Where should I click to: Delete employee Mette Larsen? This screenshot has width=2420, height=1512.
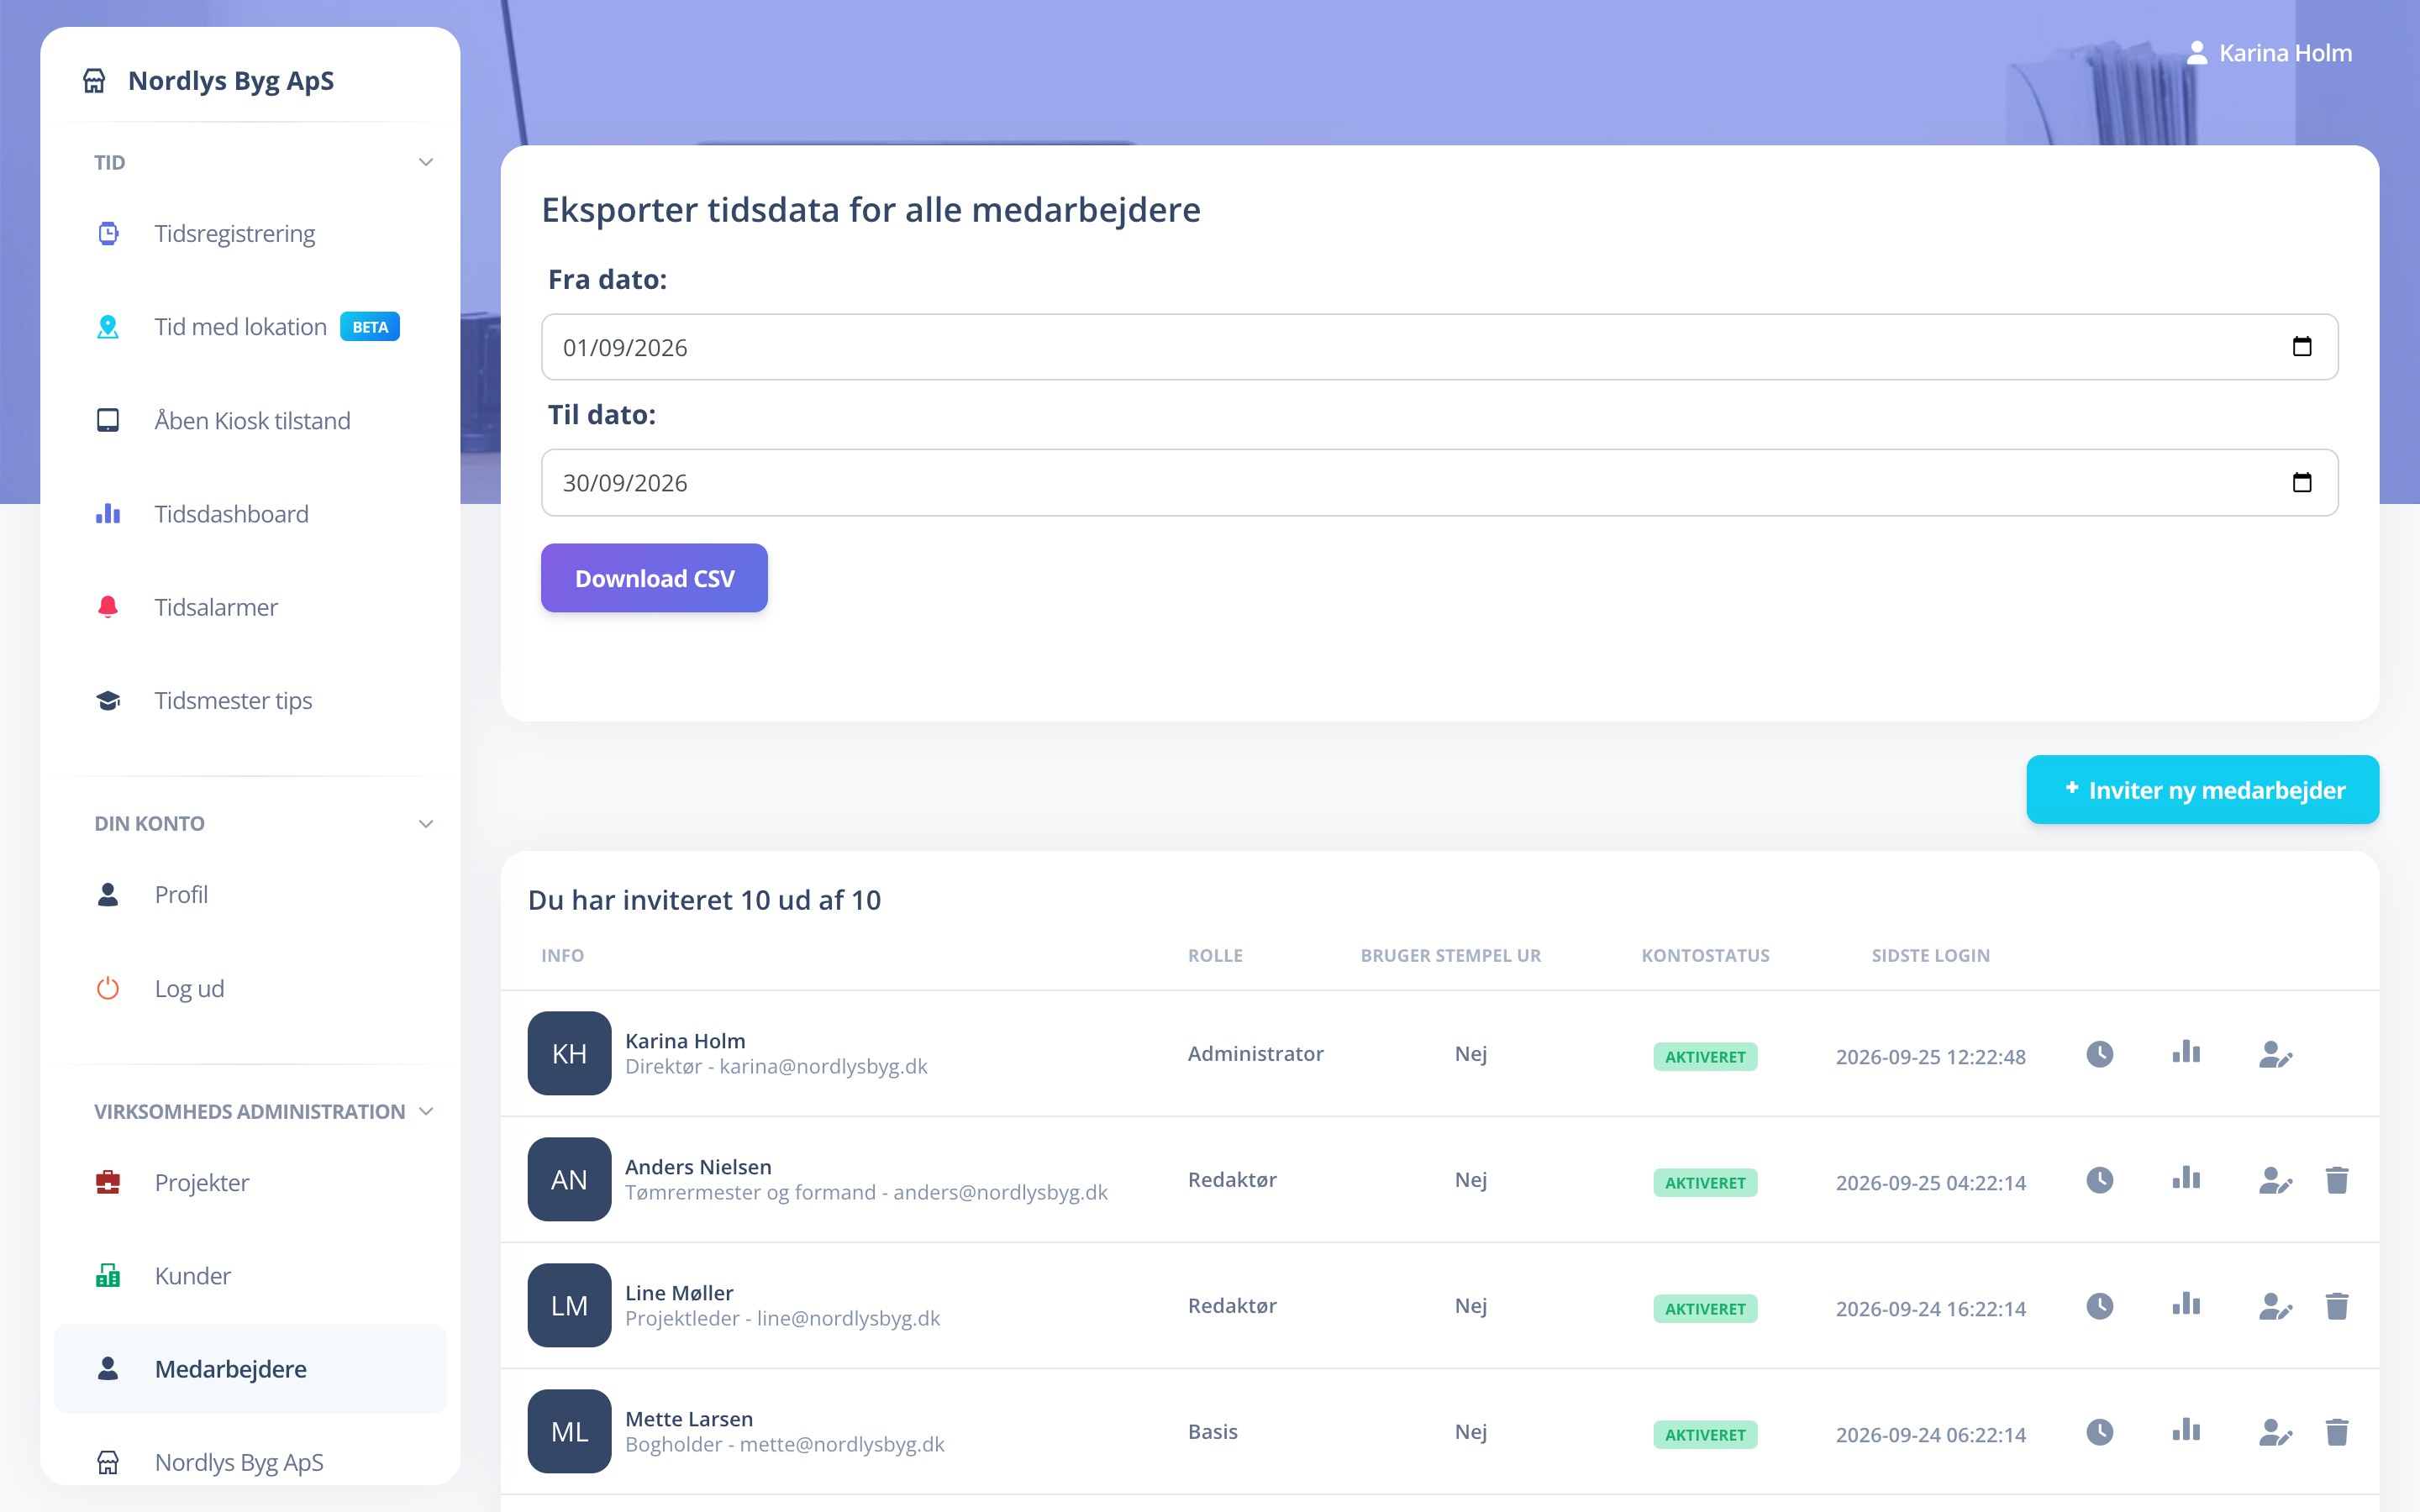pyautogui.click(x=2337, y=1432)
